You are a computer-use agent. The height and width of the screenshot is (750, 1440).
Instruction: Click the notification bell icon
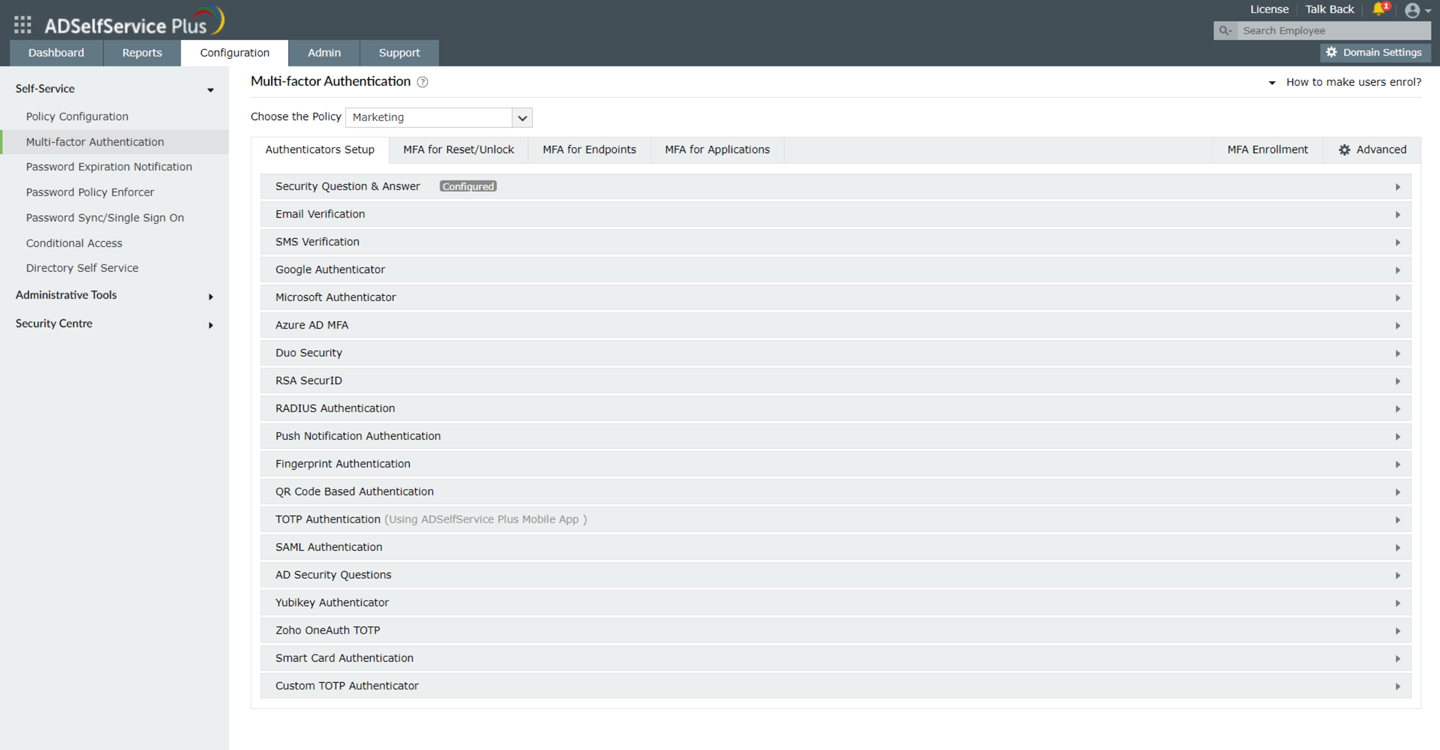click(1380, 9)
